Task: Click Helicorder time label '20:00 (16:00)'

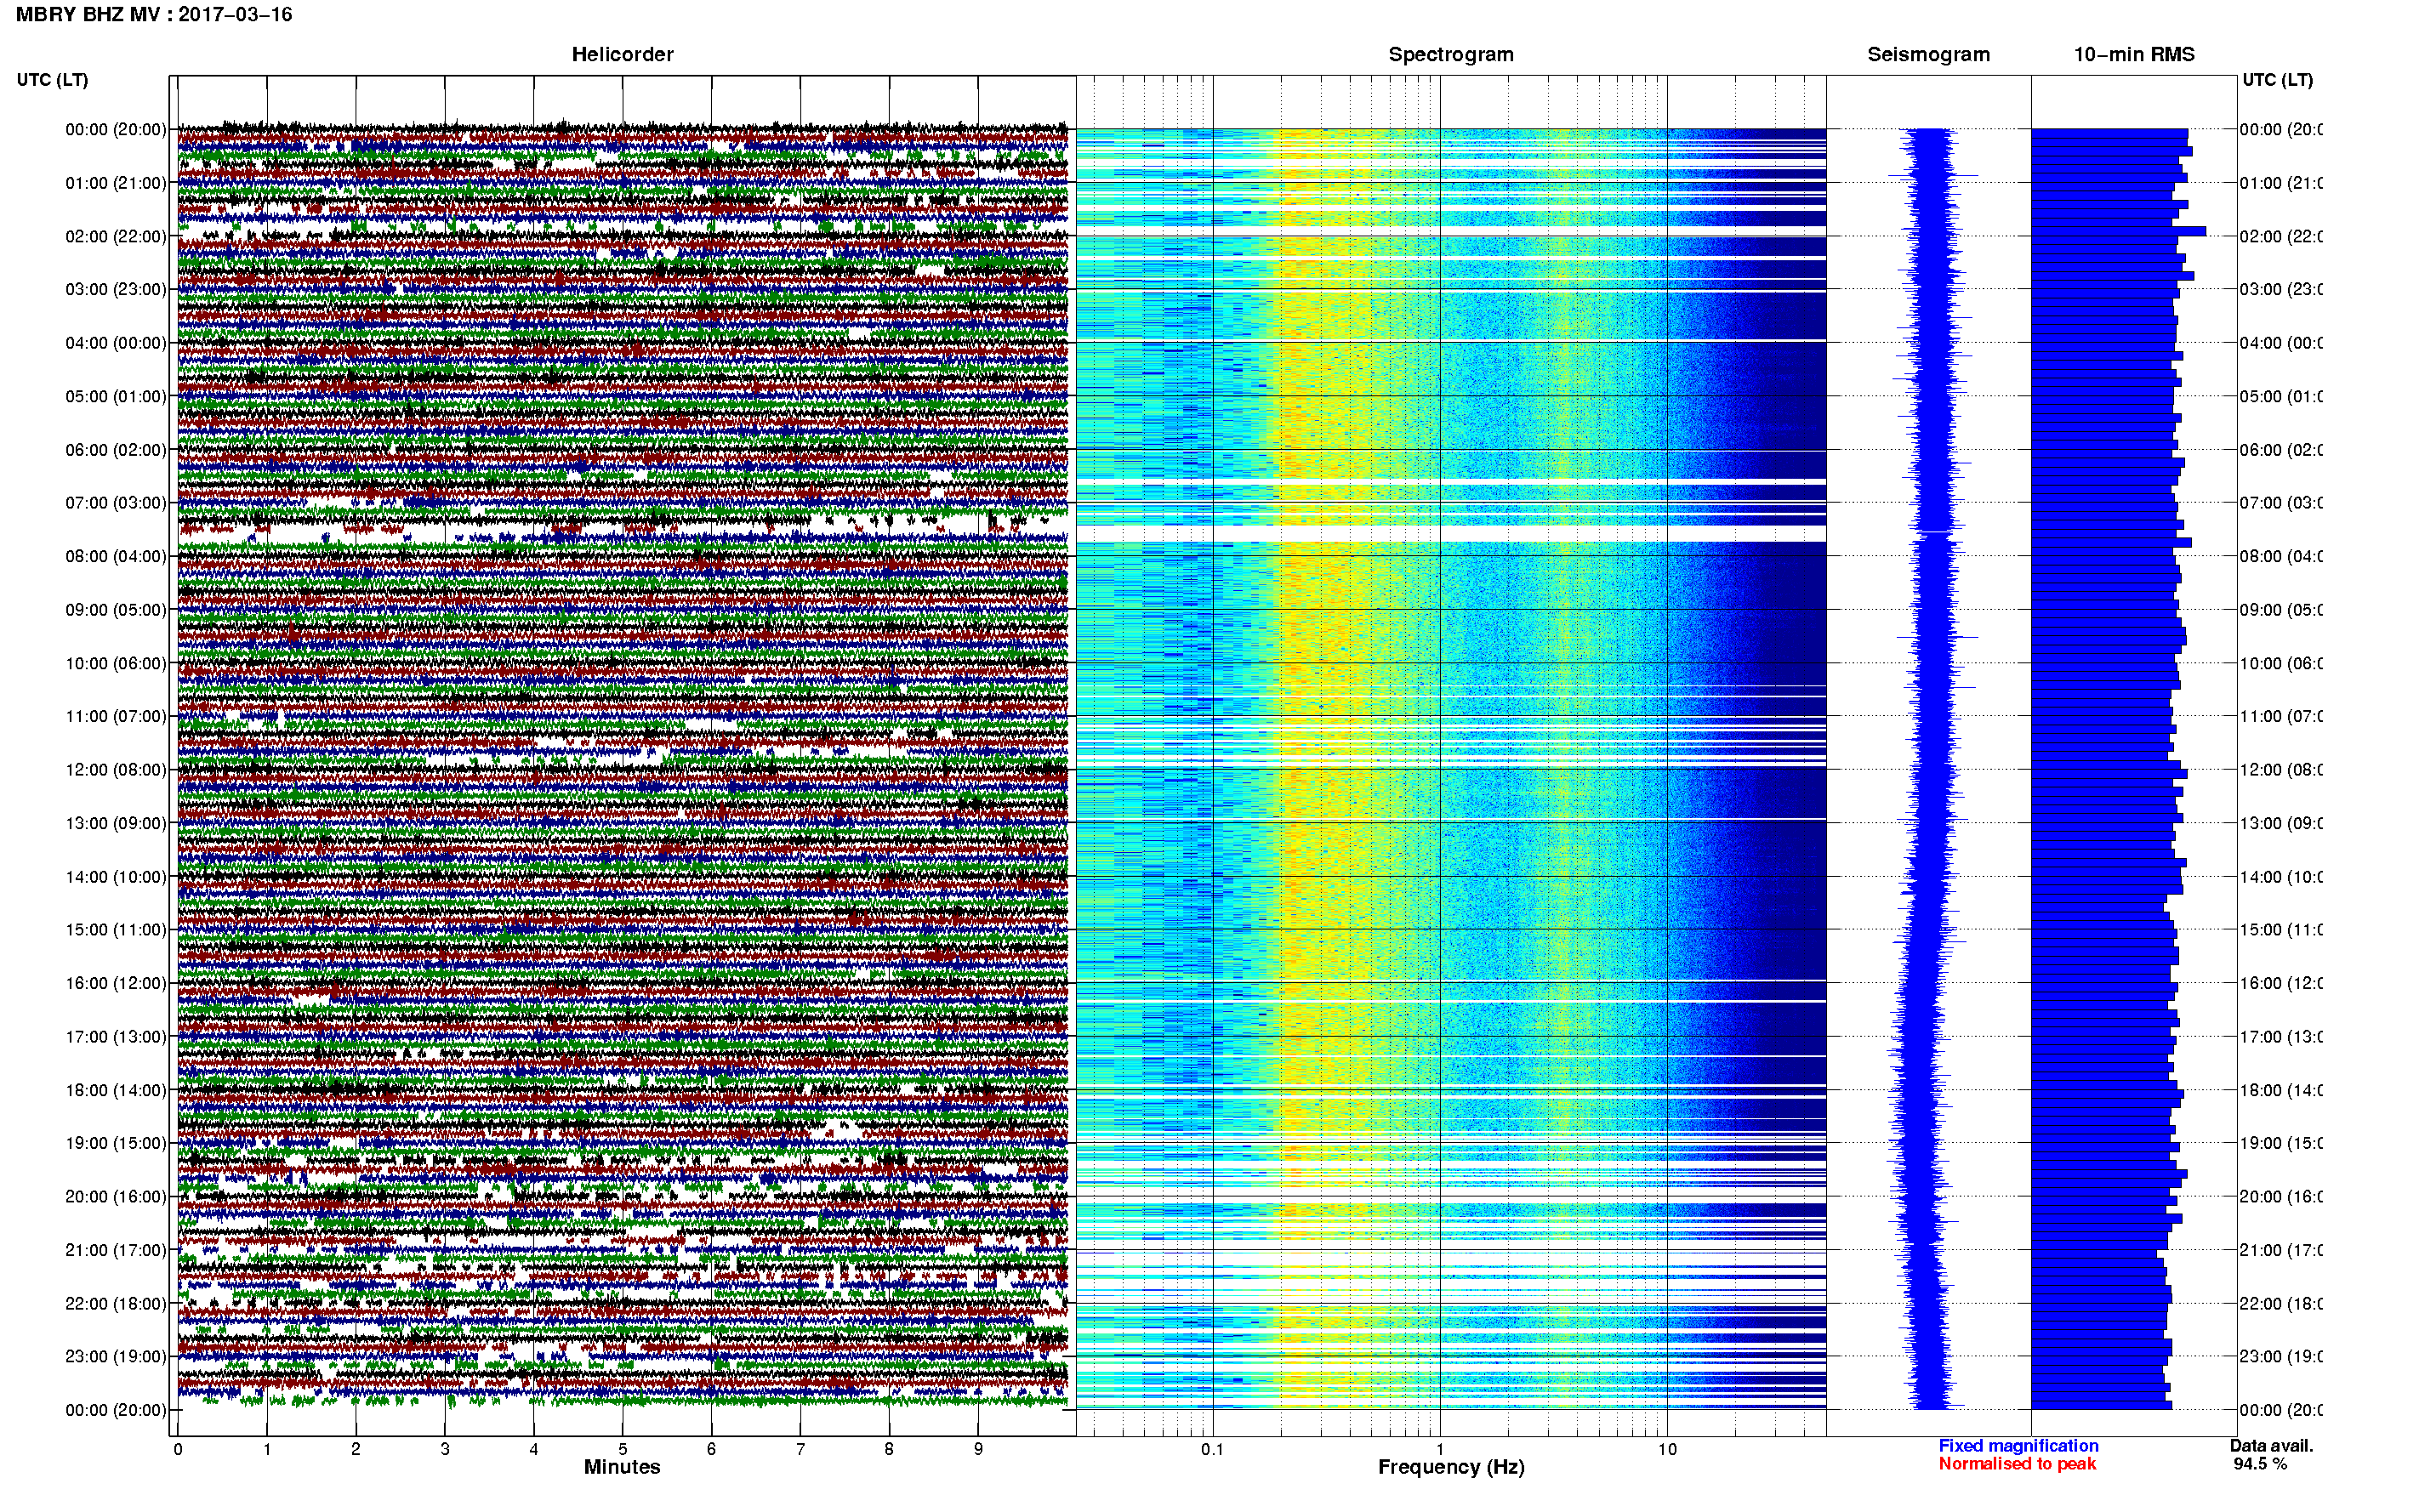Action: coord(116,1197)
